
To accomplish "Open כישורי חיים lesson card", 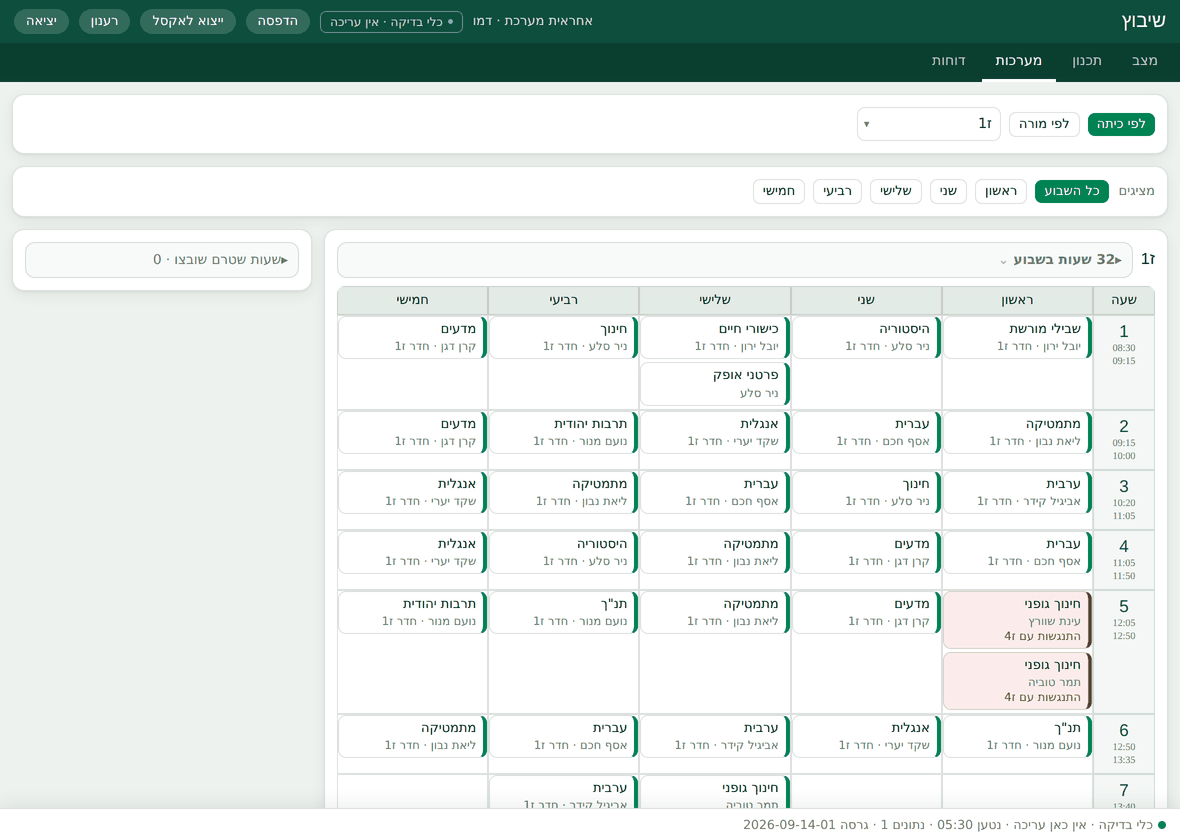I will click(715, 337).
